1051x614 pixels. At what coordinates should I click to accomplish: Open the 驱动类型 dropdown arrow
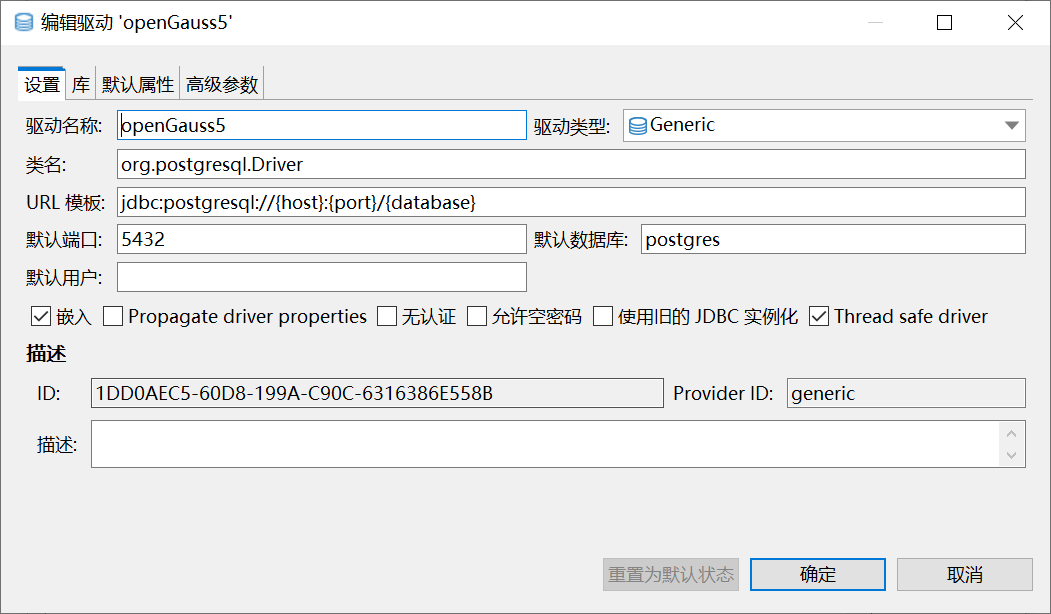point(1011,125)
